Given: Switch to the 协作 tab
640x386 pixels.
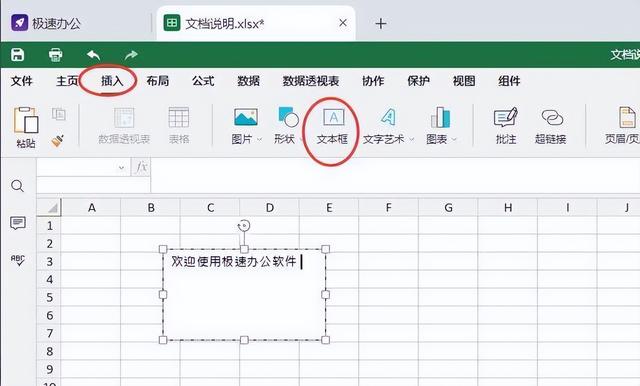Looking at the screenshot, I should [x=373, y=81].
